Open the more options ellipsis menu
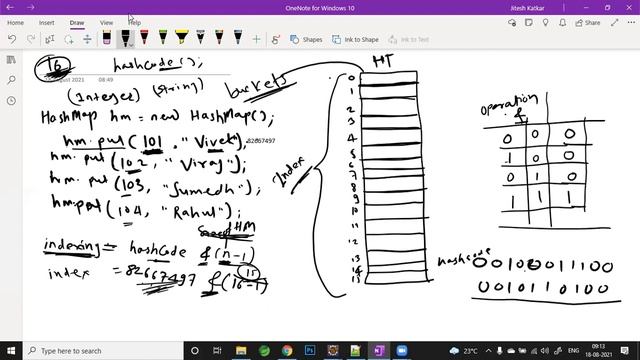The height and width of the screenshot is (360, 640). 631,23
